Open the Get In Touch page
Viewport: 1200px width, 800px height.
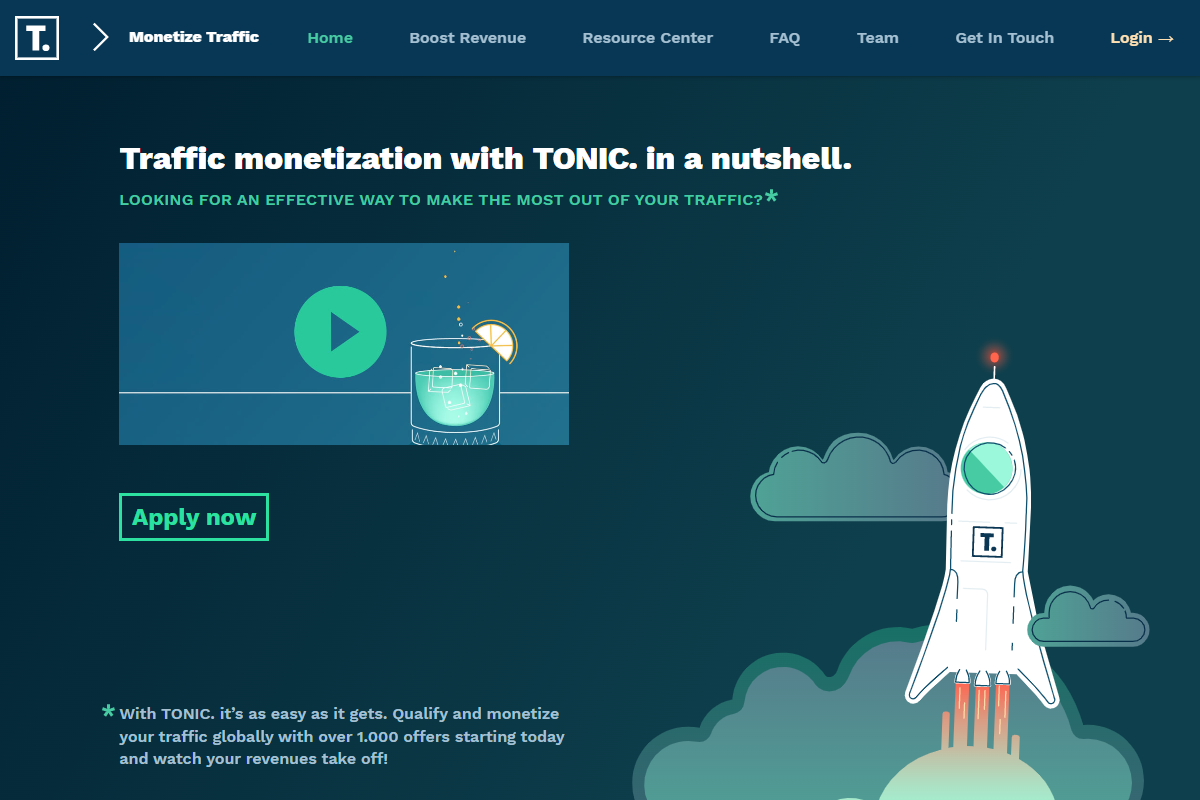point(1004,38)
